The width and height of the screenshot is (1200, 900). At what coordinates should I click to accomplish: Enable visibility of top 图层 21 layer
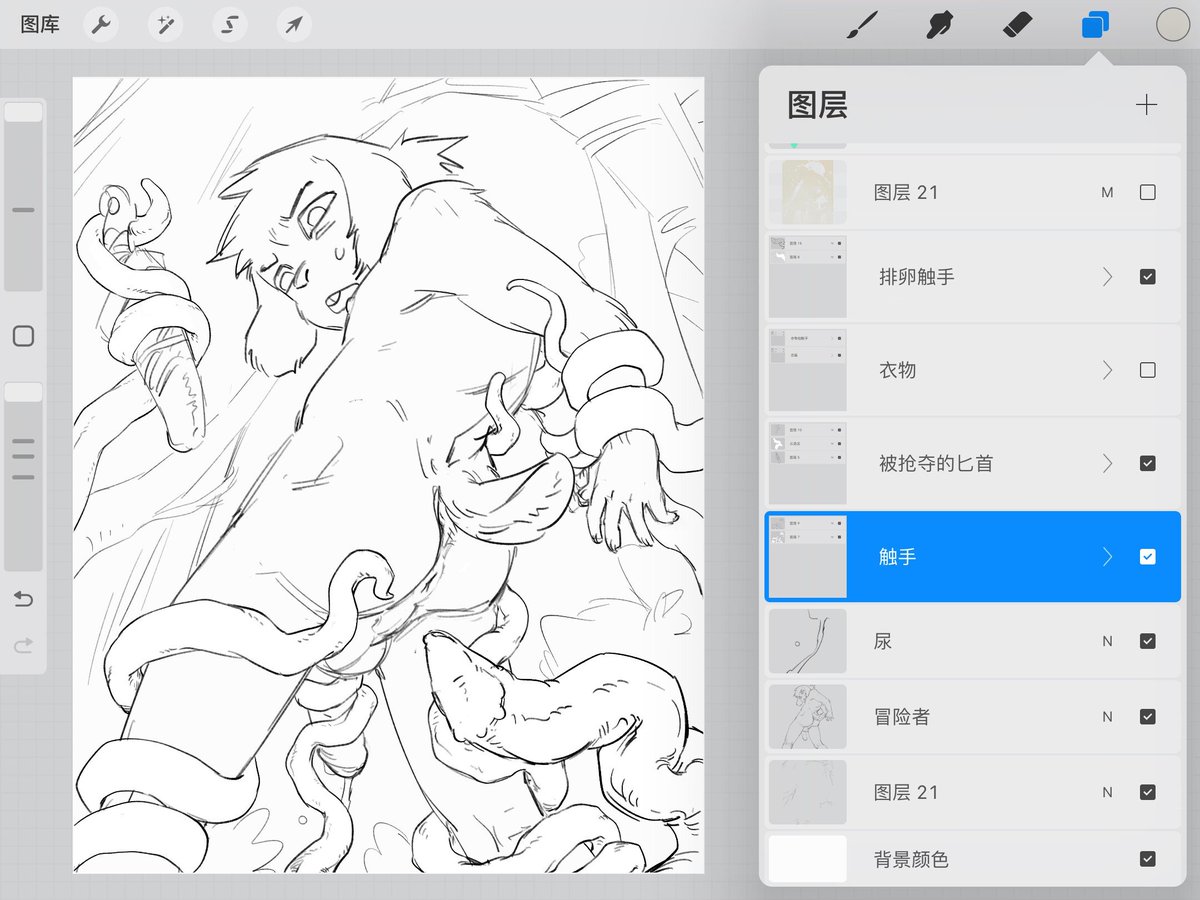1148,192
